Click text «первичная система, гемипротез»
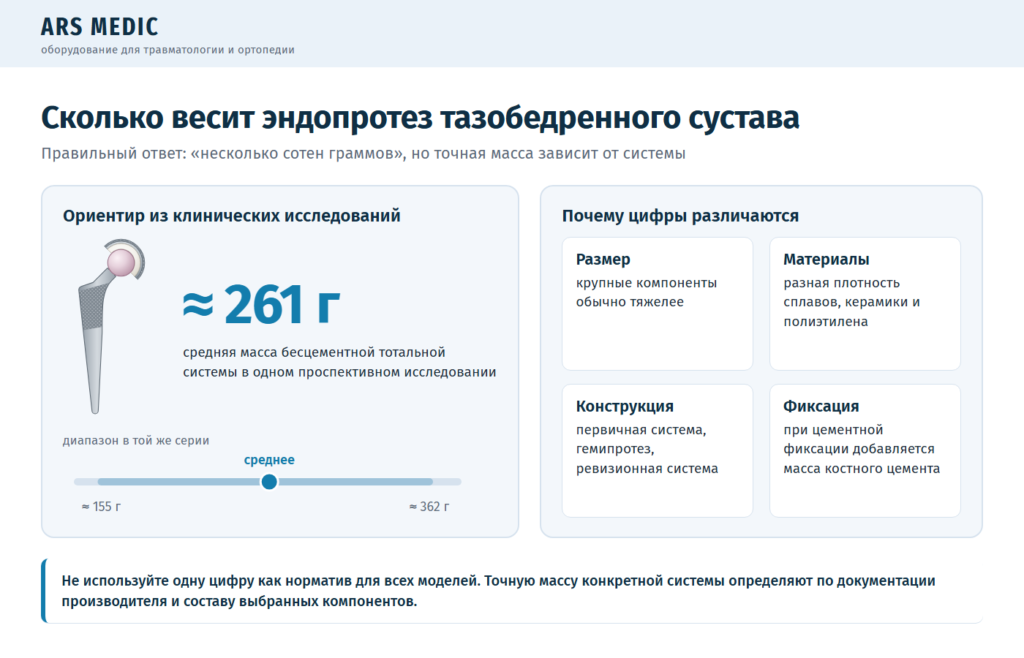The height and width of the screenshot is (658, 1024). pyautogui.click(x=647, y=449)
